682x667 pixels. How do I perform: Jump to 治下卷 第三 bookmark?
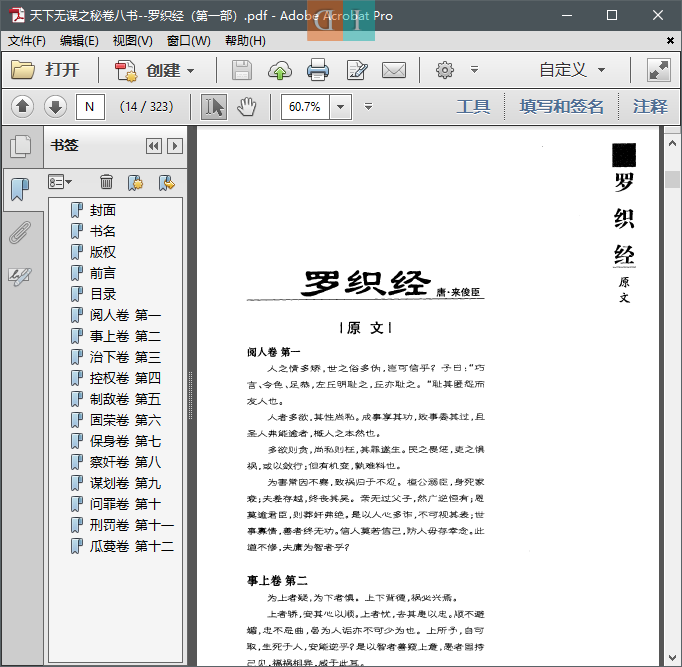pos(125,357)
